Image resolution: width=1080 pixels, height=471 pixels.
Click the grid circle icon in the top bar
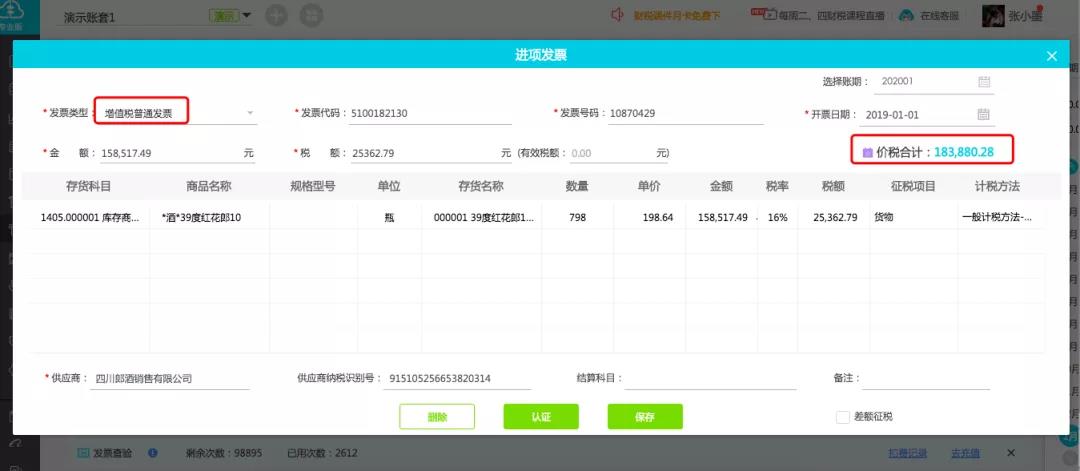coord(312,15)
